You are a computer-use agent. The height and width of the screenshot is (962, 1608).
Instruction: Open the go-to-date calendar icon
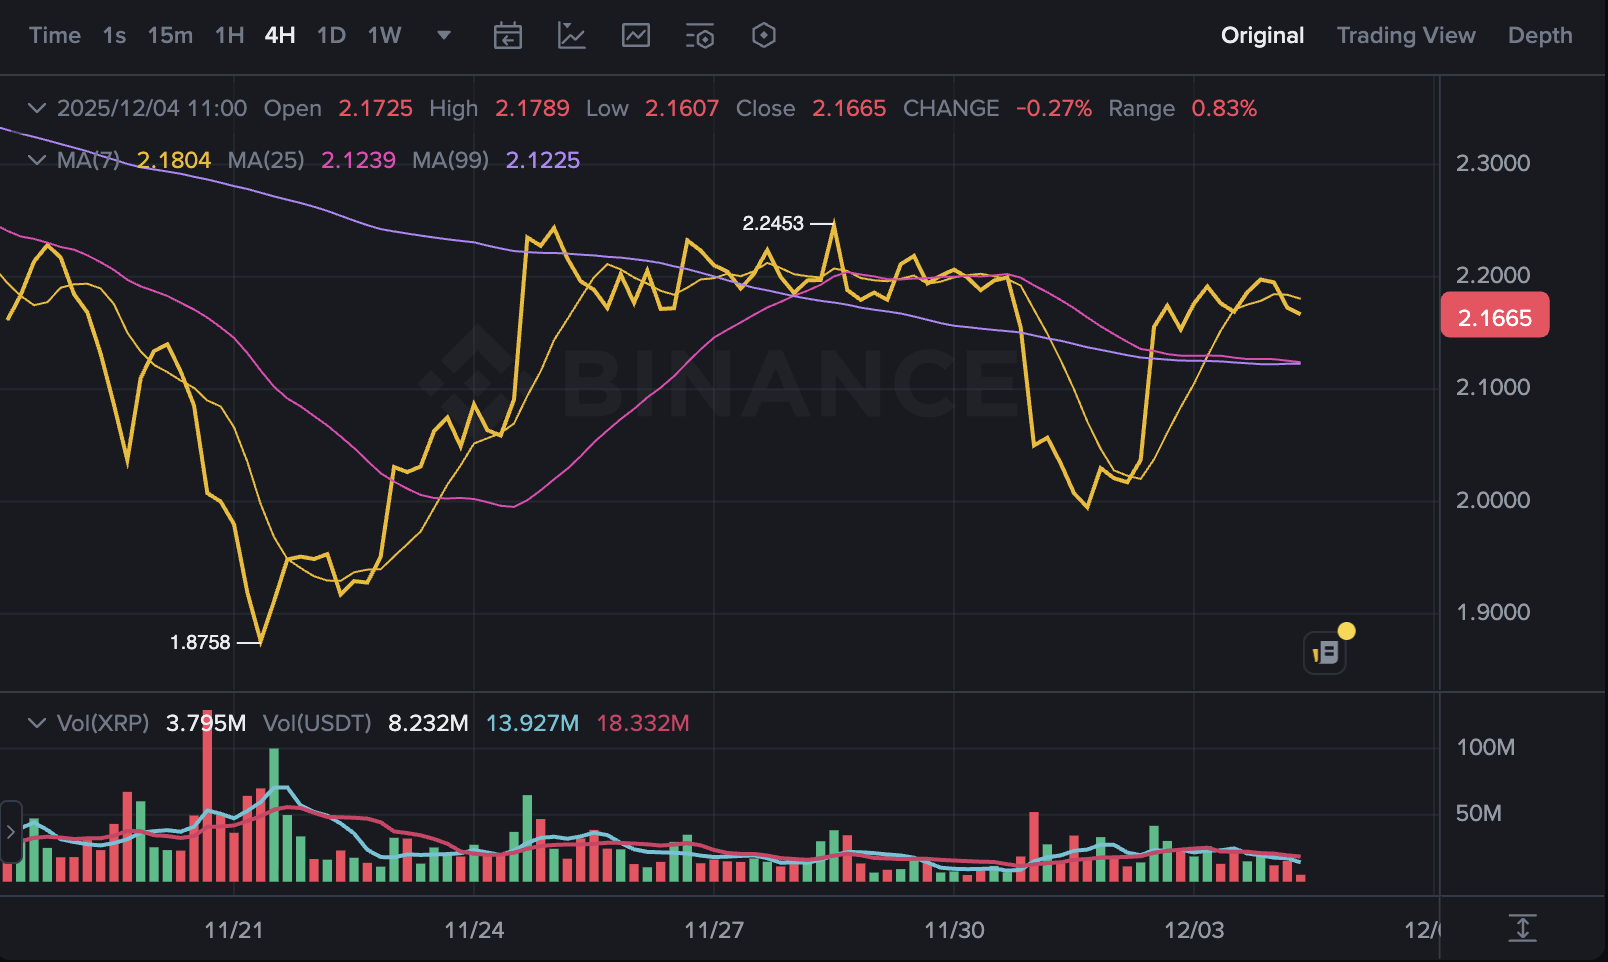pyautogui.click(x=508, y=36)
